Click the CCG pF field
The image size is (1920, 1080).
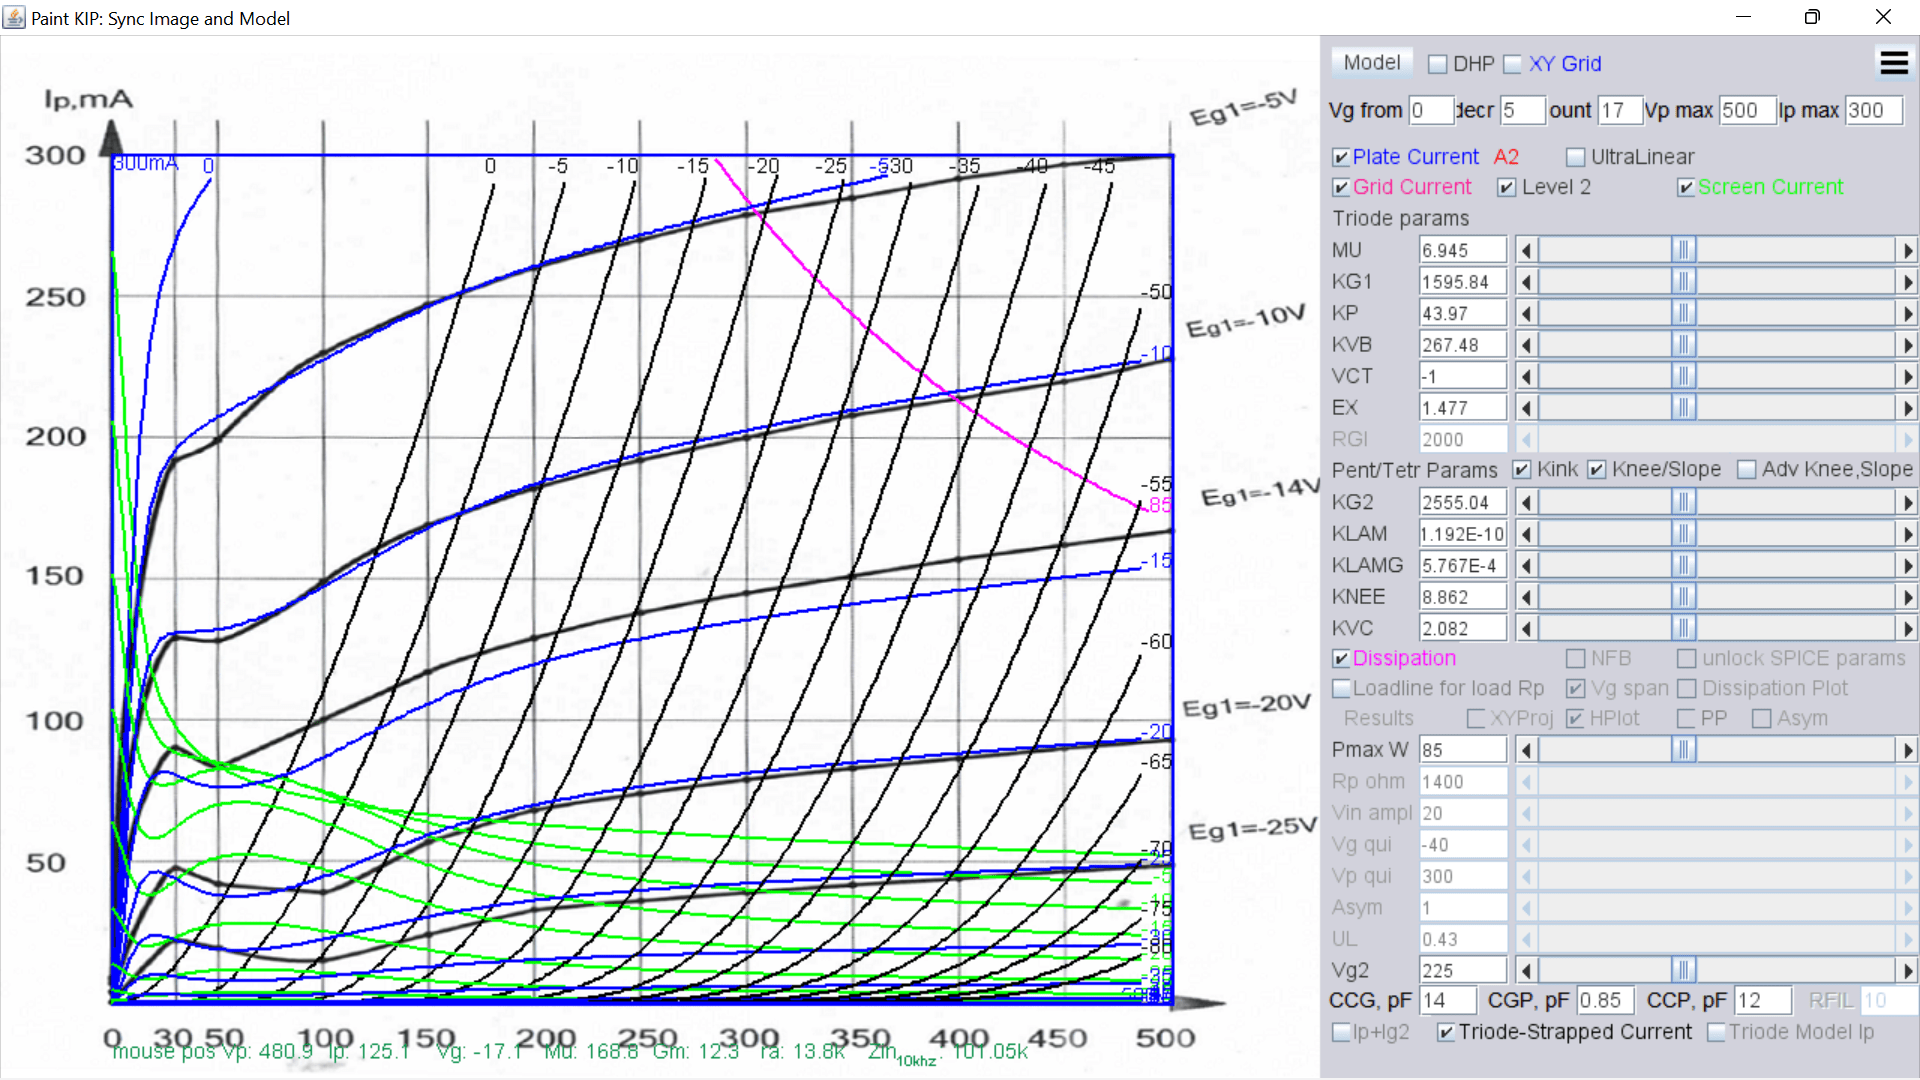(1448, 1000)
